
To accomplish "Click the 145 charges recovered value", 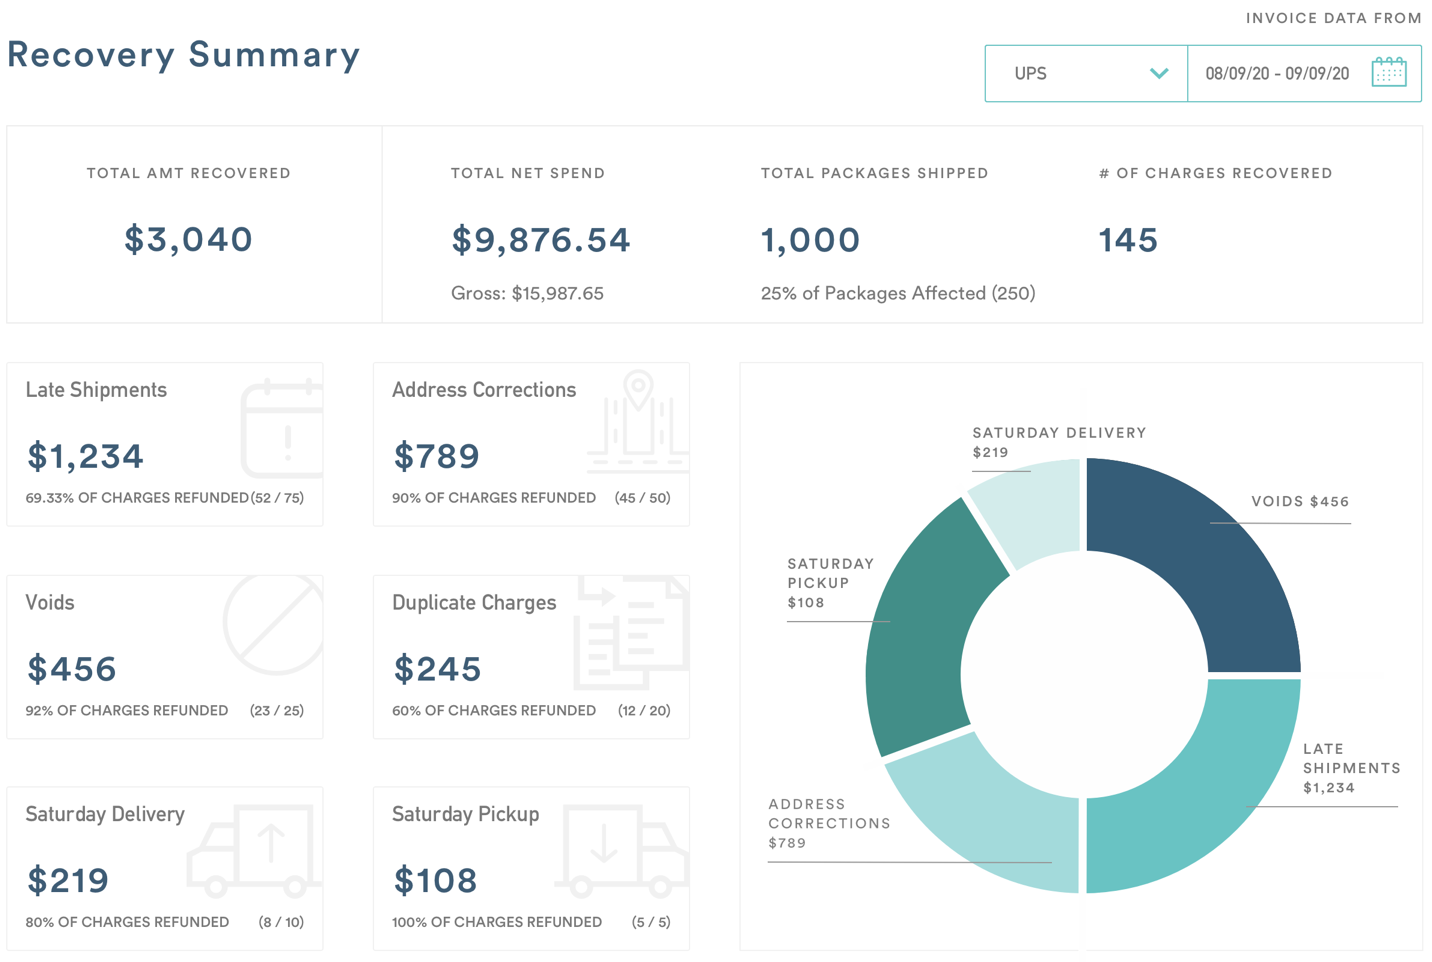I will point(1128,240).
